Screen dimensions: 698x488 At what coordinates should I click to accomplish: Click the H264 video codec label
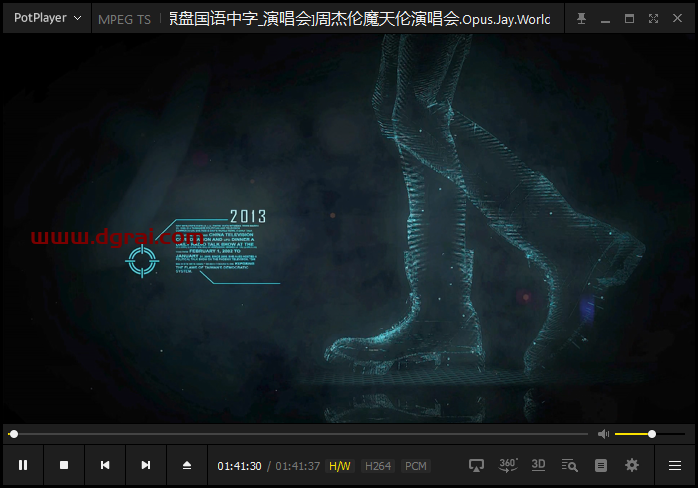(378, 466)
